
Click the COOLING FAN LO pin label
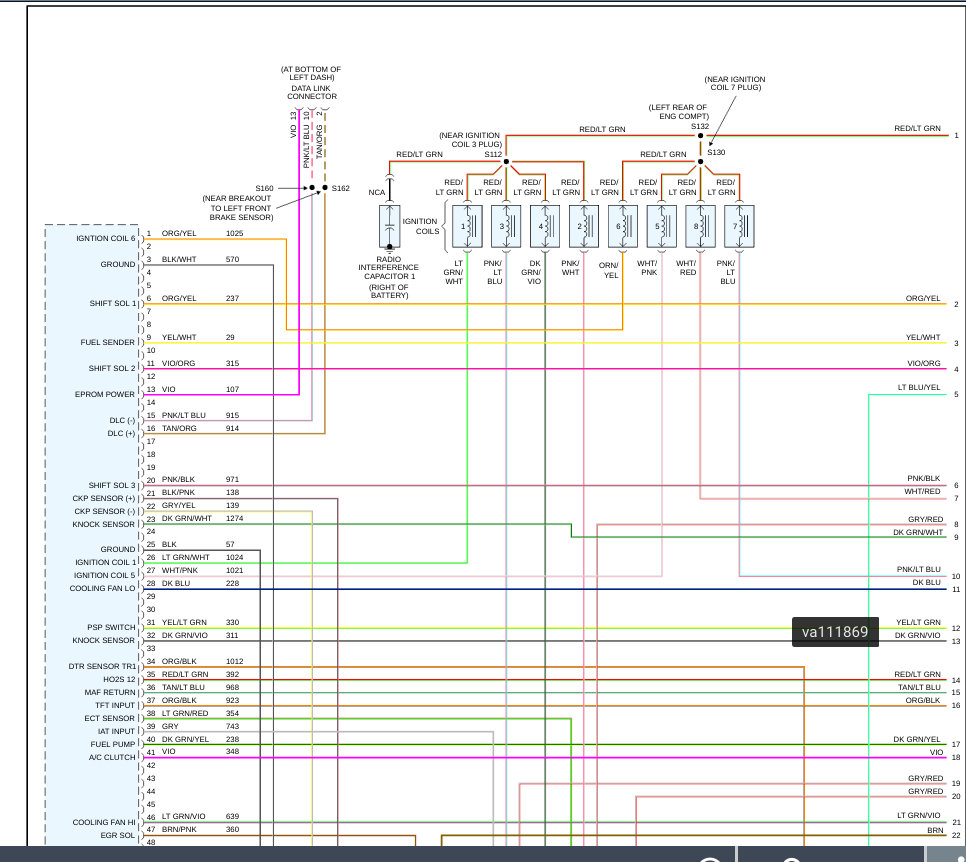[x=102, y=588]
